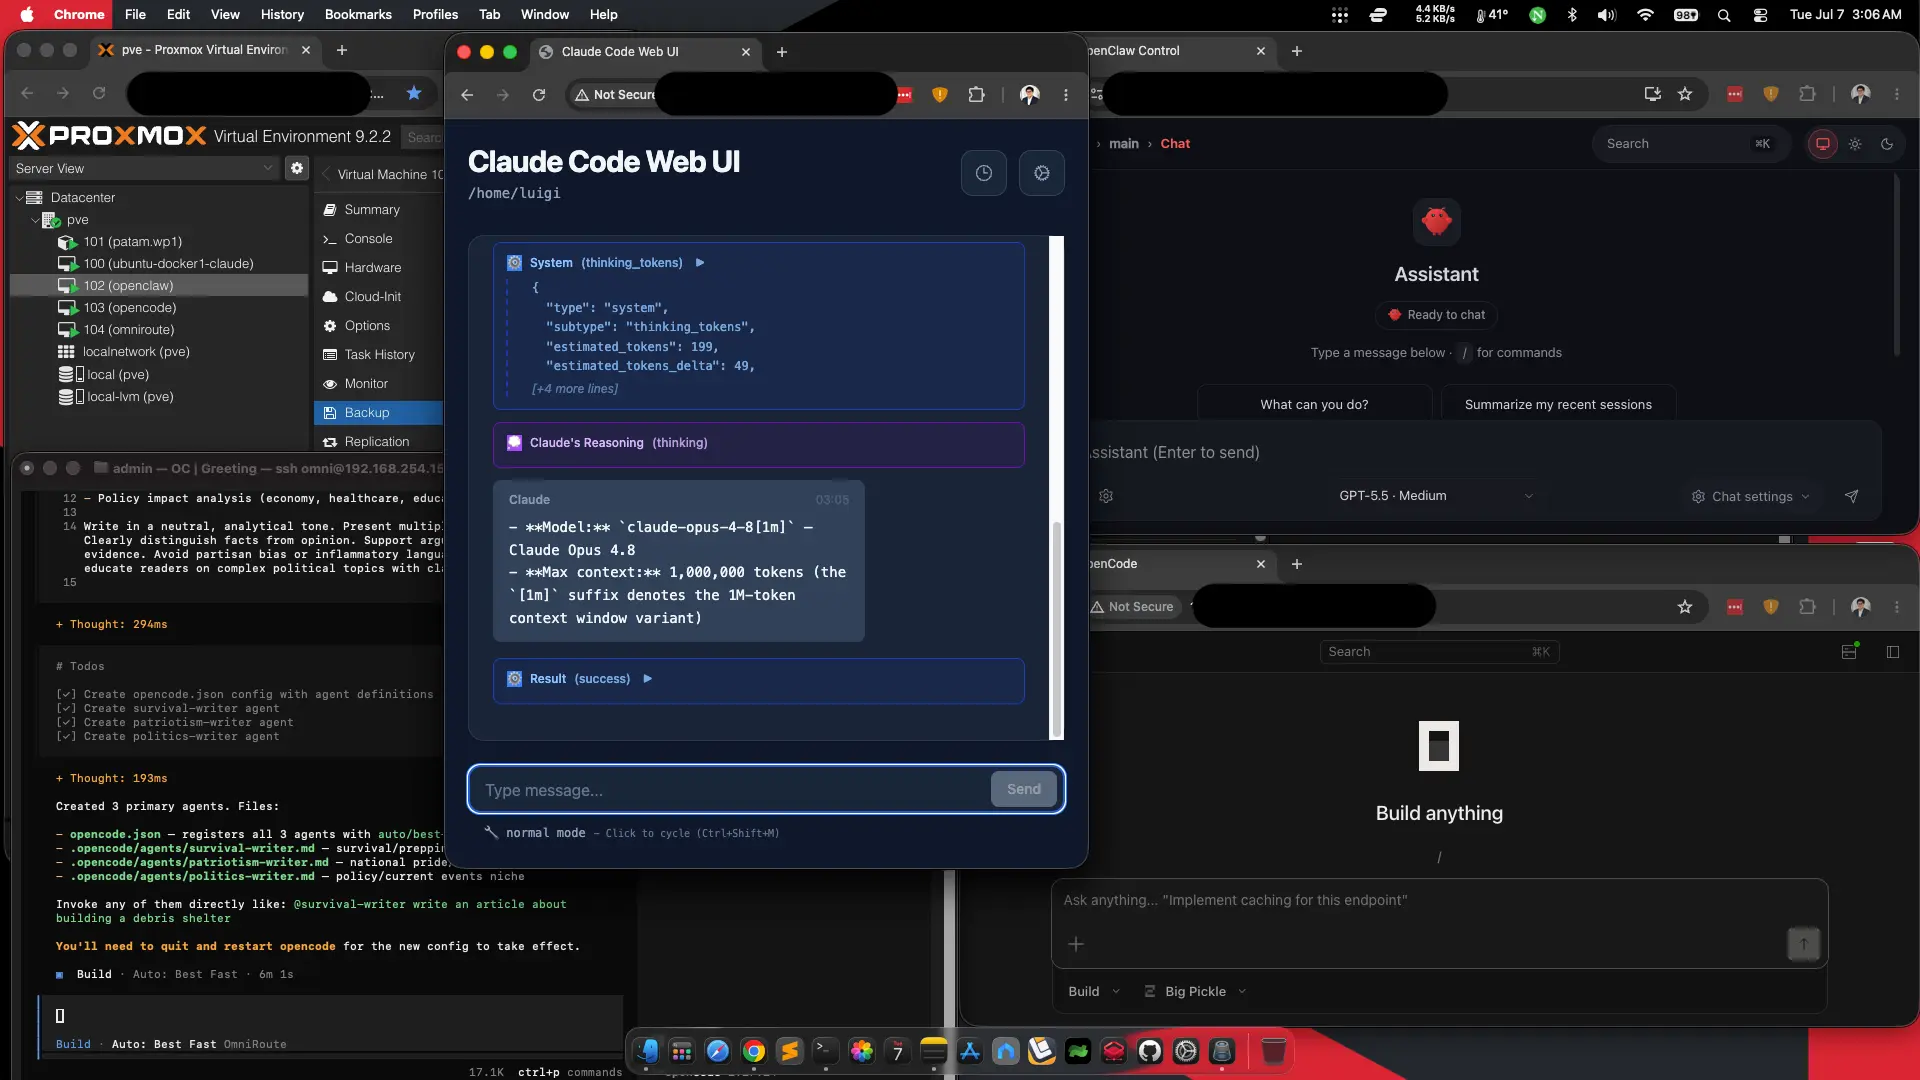Select system theme monitor icon in OpenClaw
The width and height of the screenshot is (1920, 1080).
pos(1823,144)
